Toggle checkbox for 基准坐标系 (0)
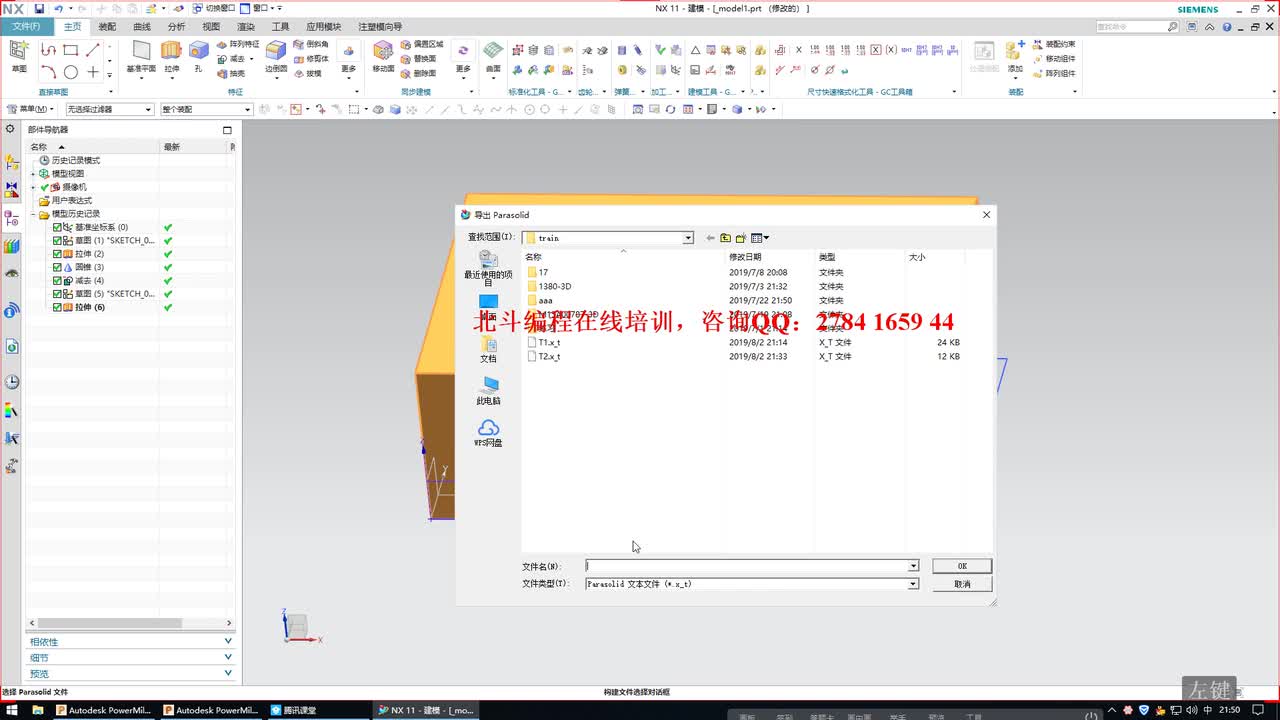 [x=57, y=227]
